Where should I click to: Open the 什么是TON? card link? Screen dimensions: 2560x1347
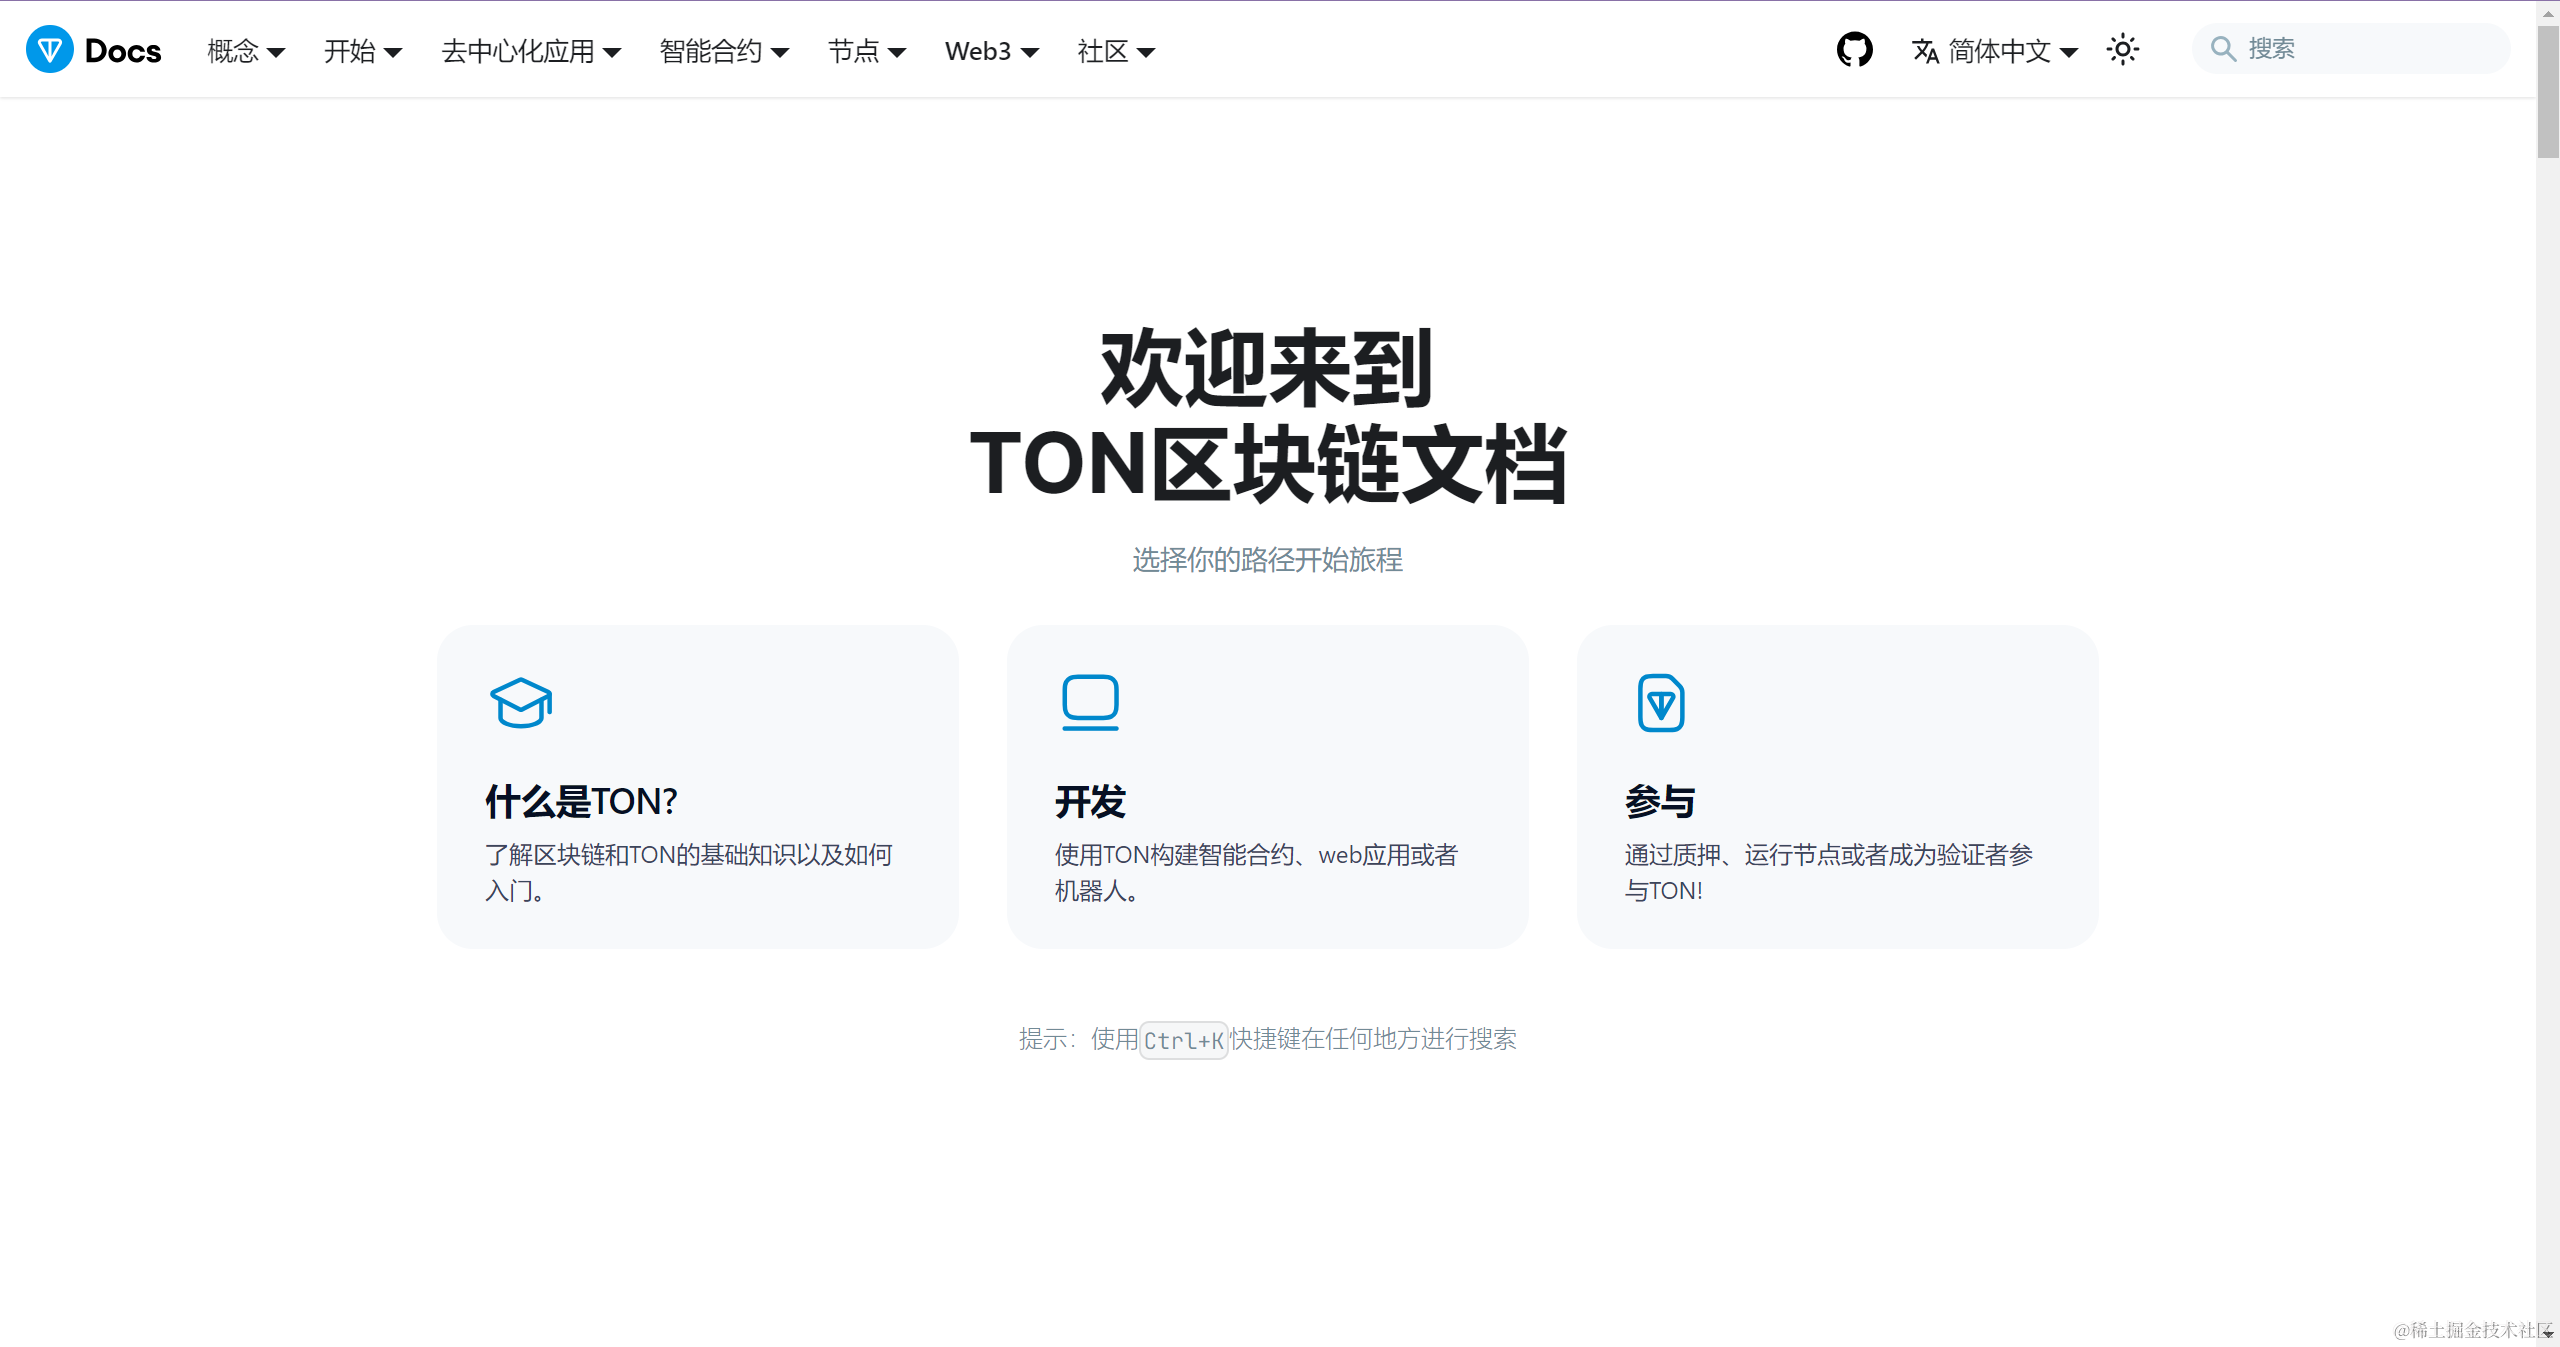pyautogui.click(x=581, y=802)
